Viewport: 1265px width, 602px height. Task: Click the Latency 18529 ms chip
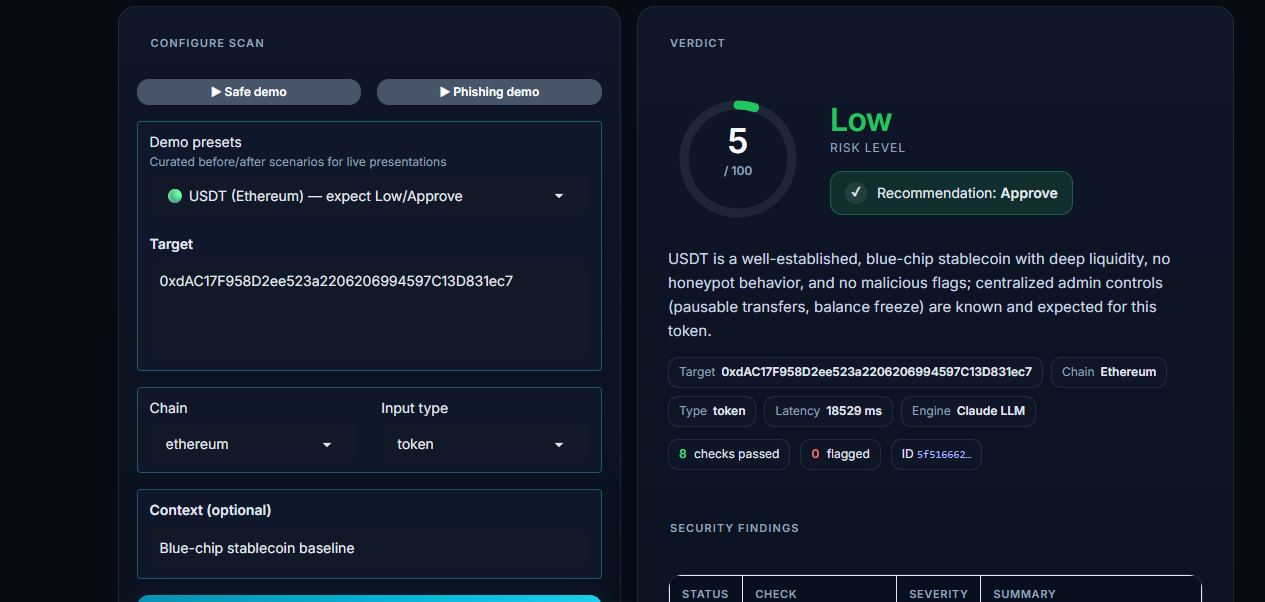point(829,411)
